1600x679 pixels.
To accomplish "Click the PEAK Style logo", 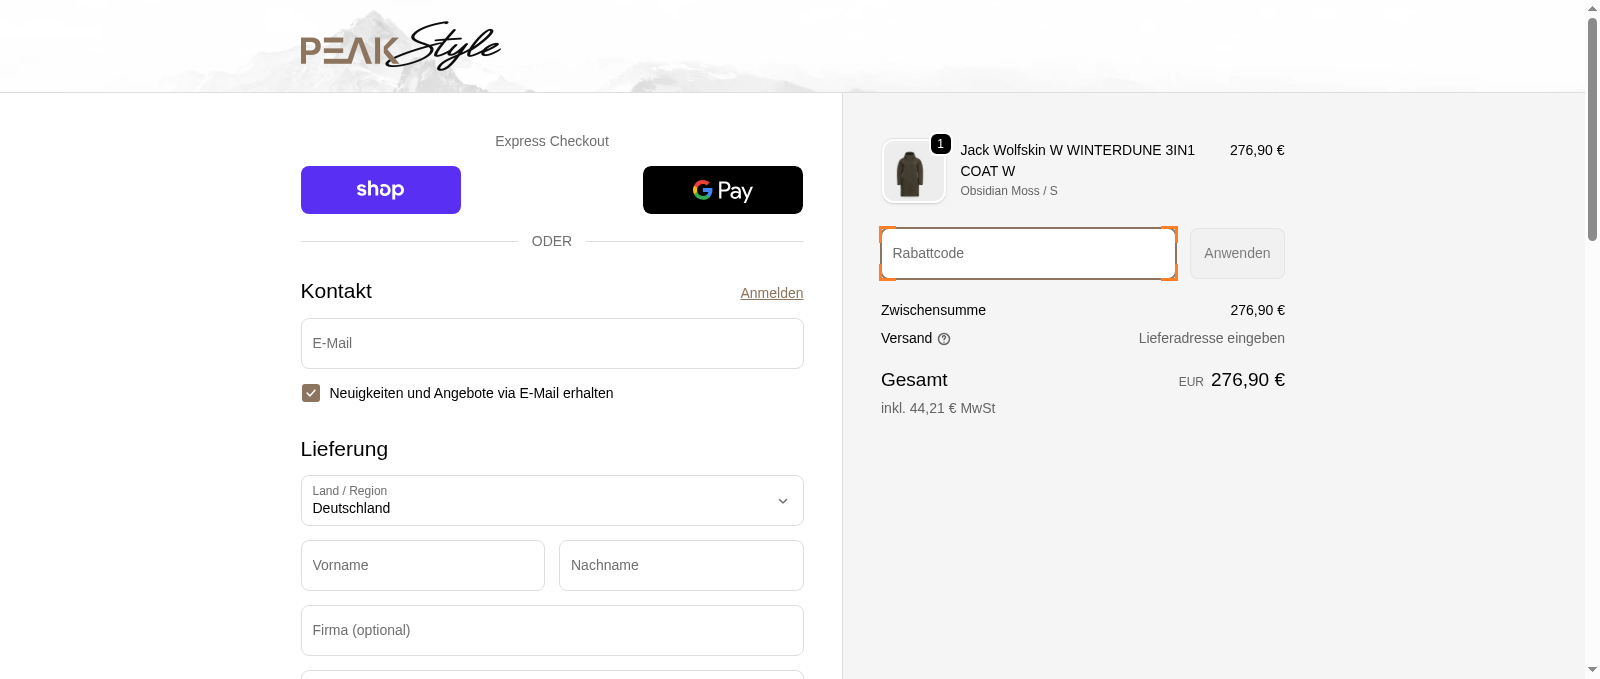I will 400,44.
